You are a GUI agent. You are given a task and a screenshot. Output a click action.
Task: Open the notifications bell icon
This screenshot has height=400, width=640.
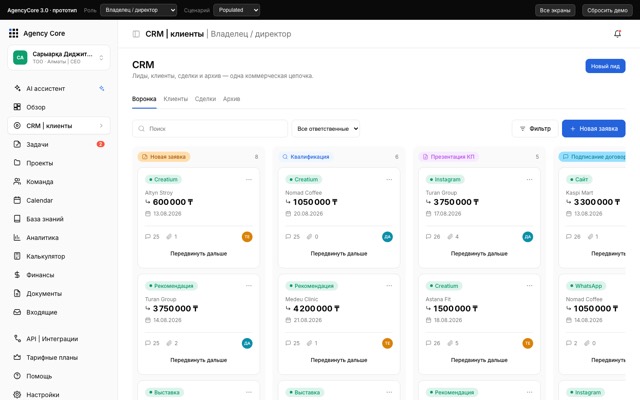(x=617, y=34)
